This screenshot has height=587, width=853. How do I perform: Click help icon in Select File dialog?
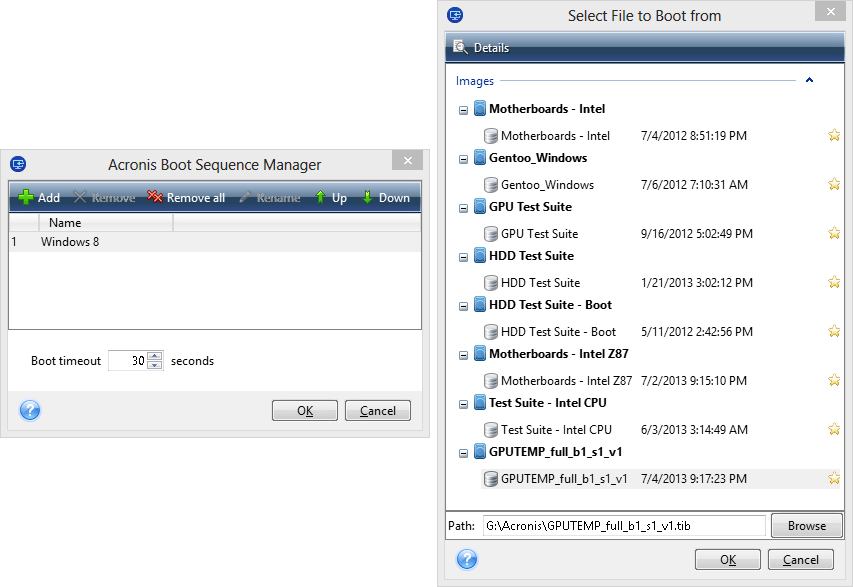click(x=467, y=559)
